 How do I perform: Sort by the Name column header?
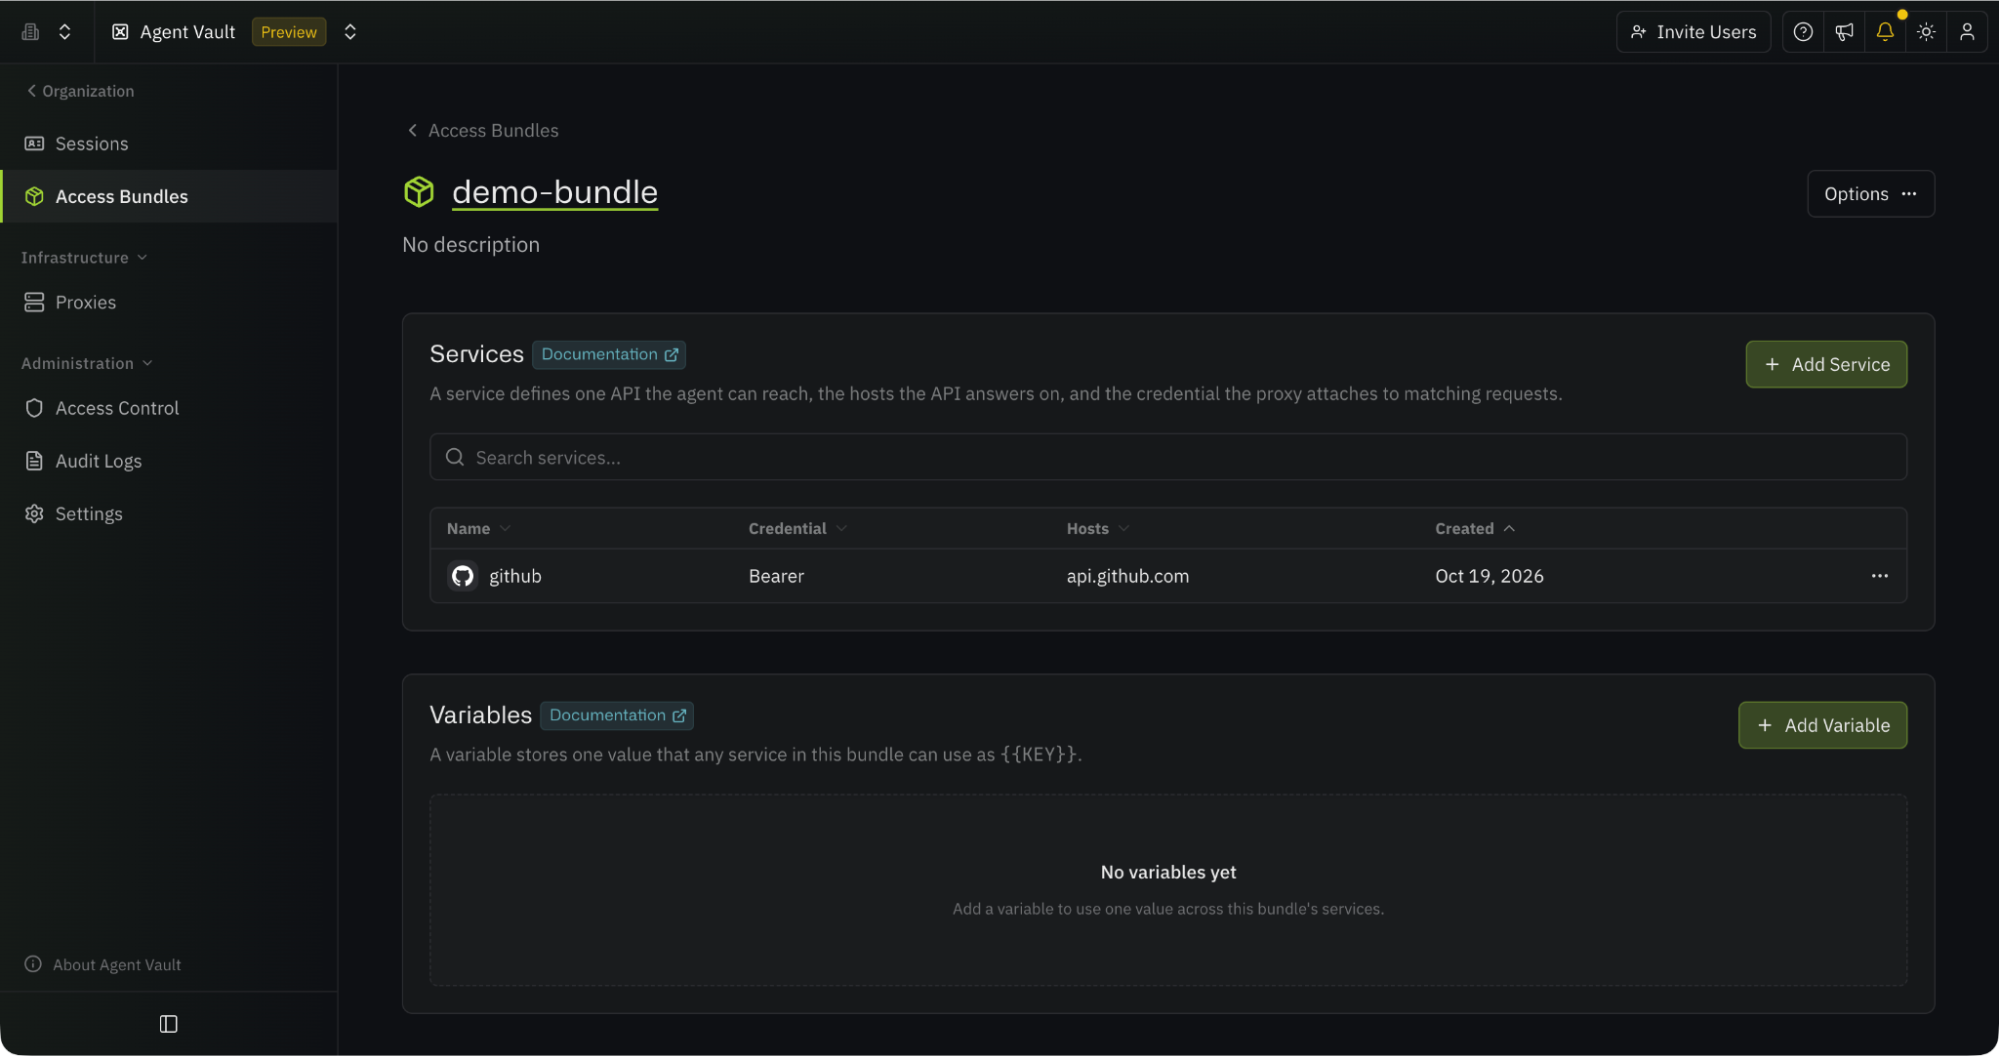(x=478, y=529)
